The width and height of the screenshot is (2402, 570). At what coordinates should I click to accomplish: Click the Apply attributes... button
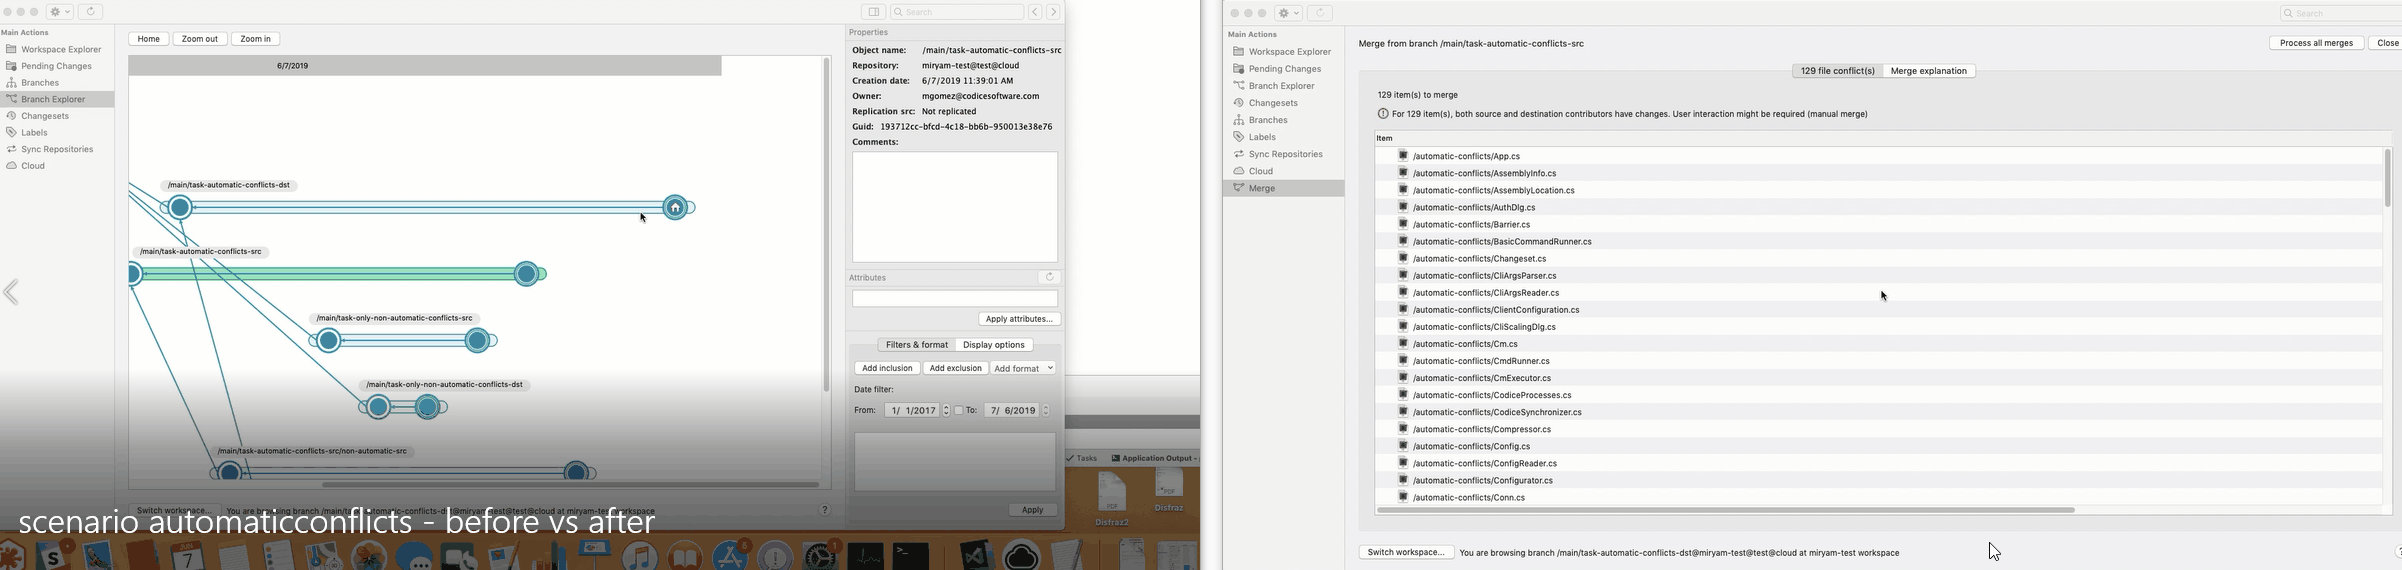[1019, 319]
